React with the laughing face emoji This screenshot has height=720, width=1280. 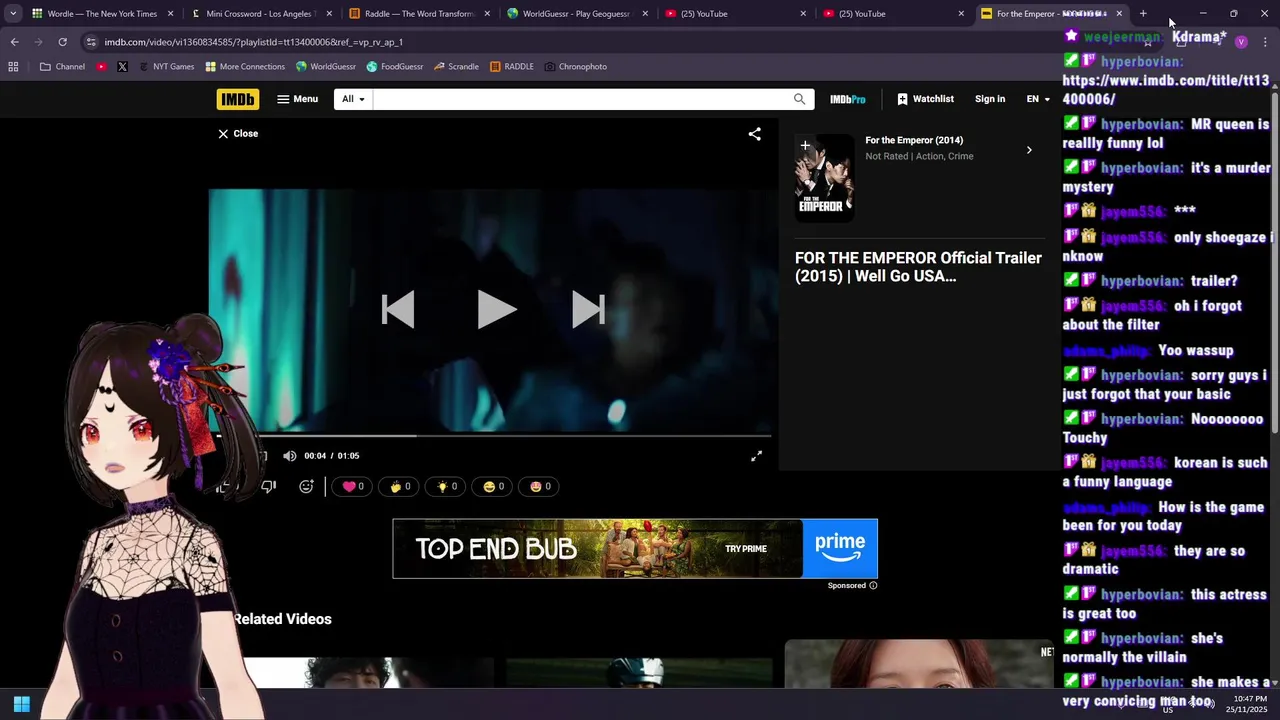pos(494,486)
